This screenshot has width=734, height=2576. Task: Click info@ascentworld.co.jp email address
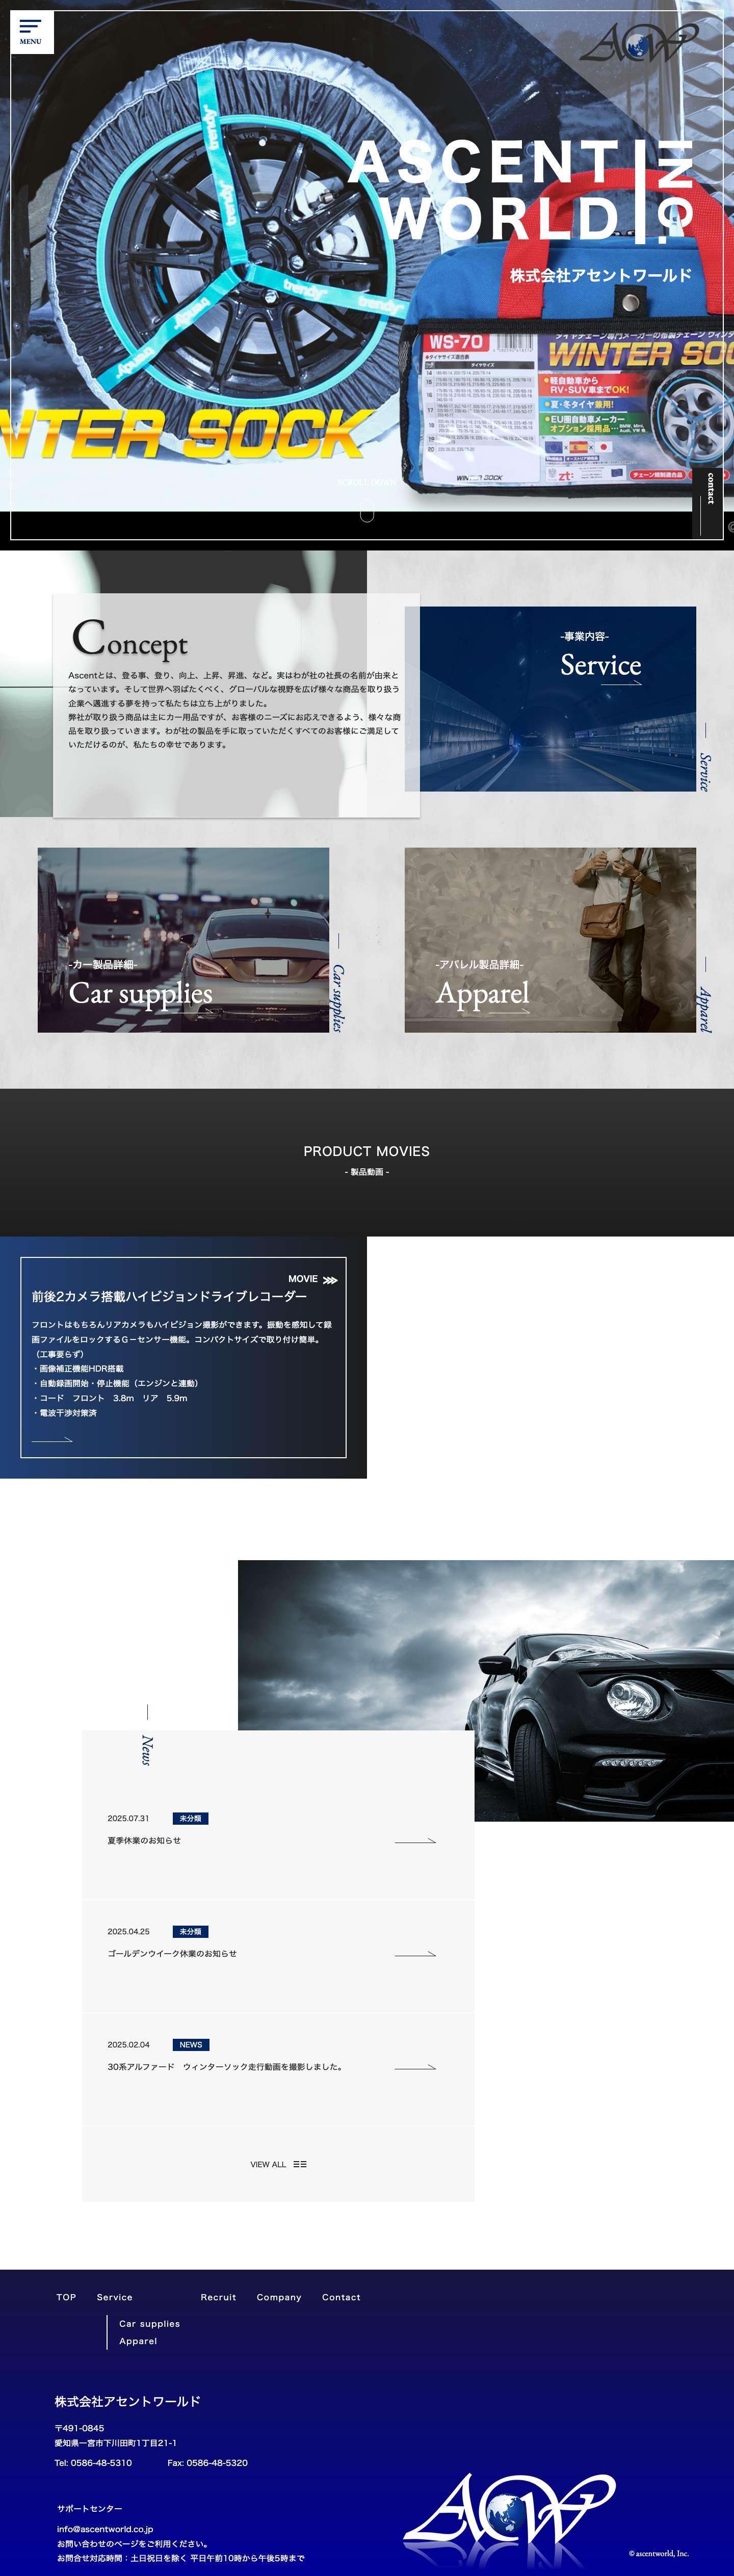[x=105, y=2529]
